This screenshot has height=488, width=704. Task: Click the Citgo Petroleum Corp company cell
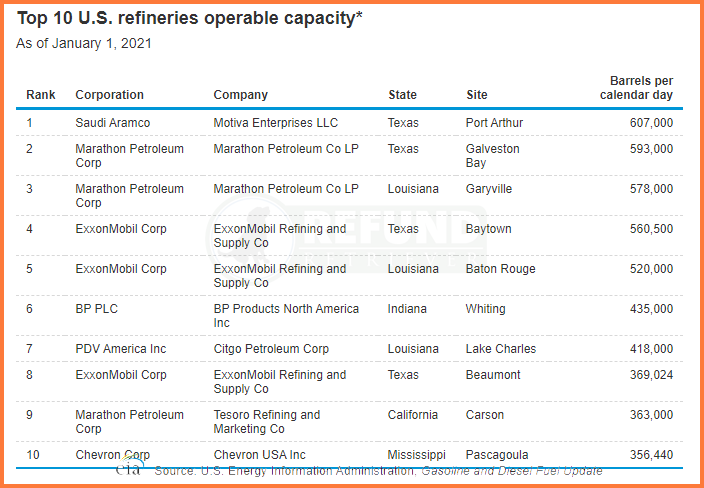point(271,349)
